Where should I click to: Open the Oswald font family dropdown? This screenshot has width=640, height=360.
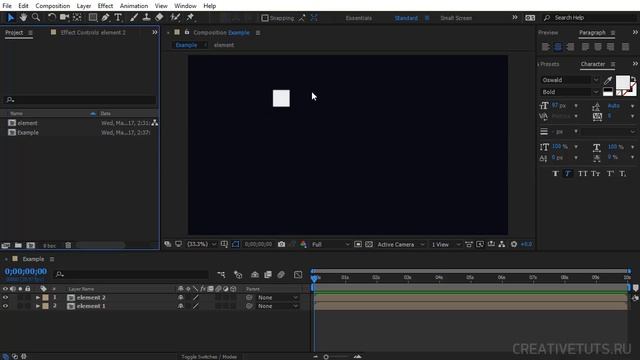570,80
